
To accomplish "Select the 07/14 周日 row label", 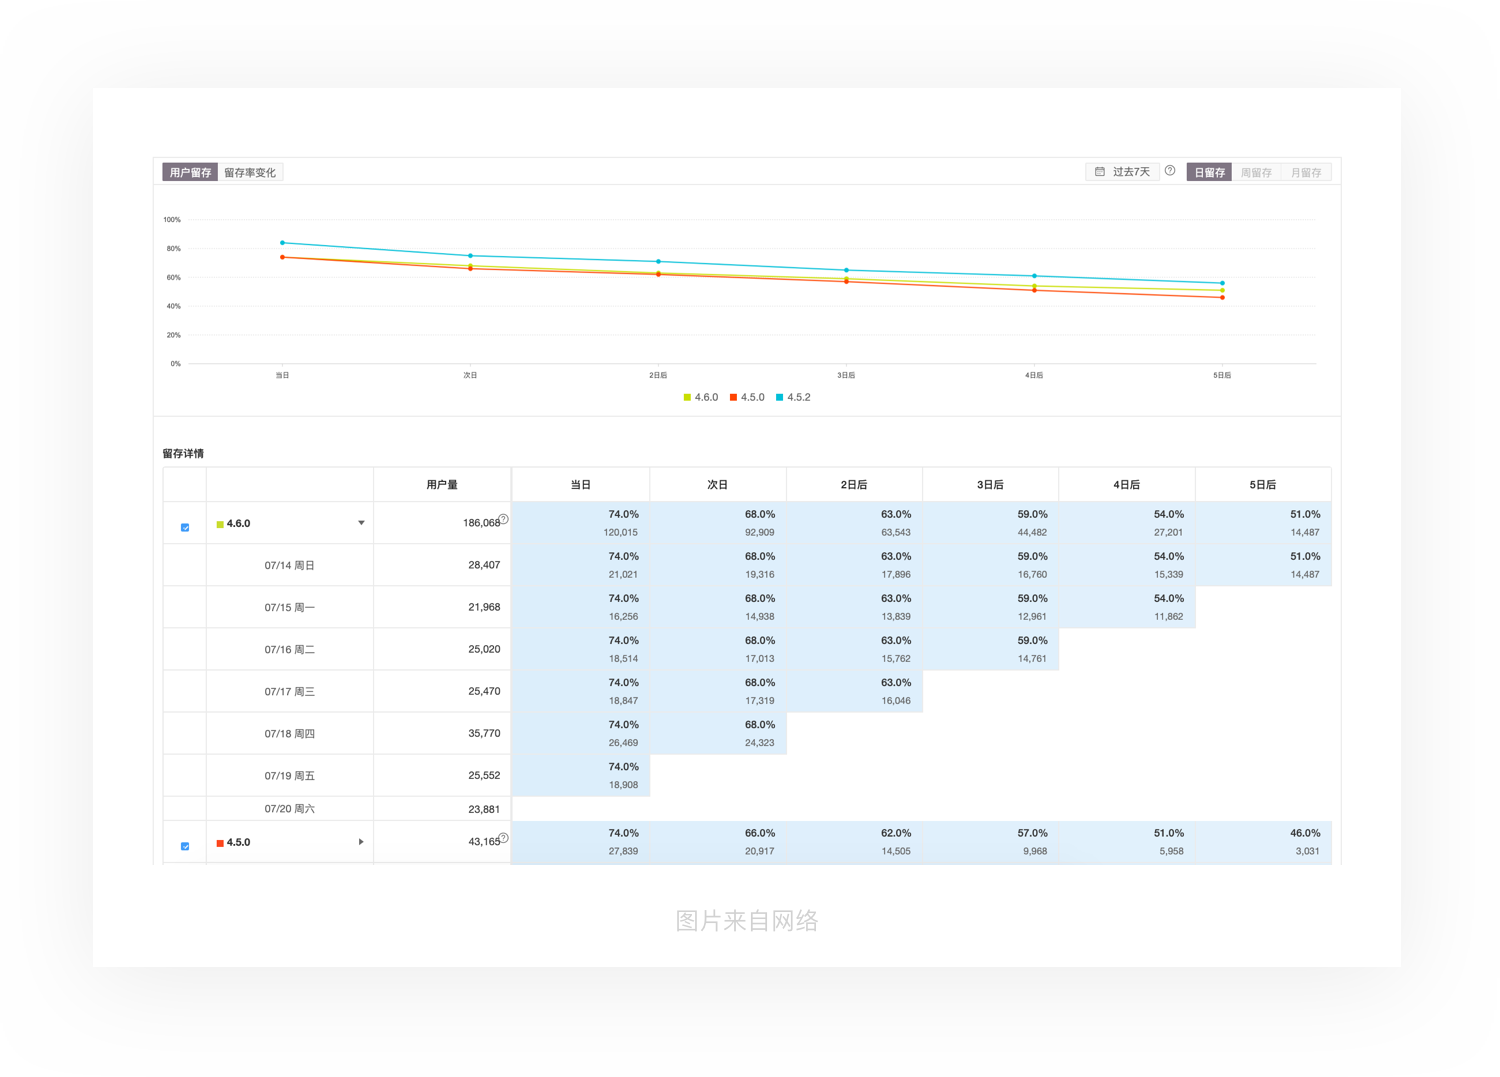I will click(290, 565).
